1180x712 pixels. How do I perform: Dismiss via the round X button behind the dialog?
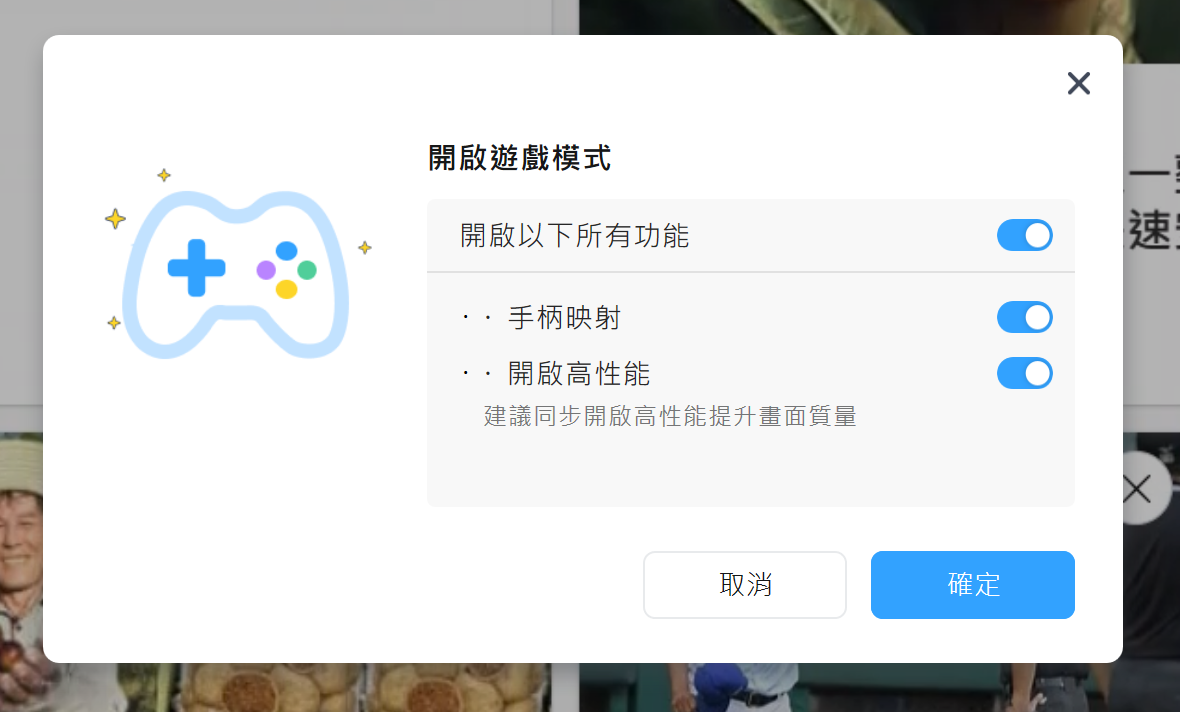point(1147,488)
